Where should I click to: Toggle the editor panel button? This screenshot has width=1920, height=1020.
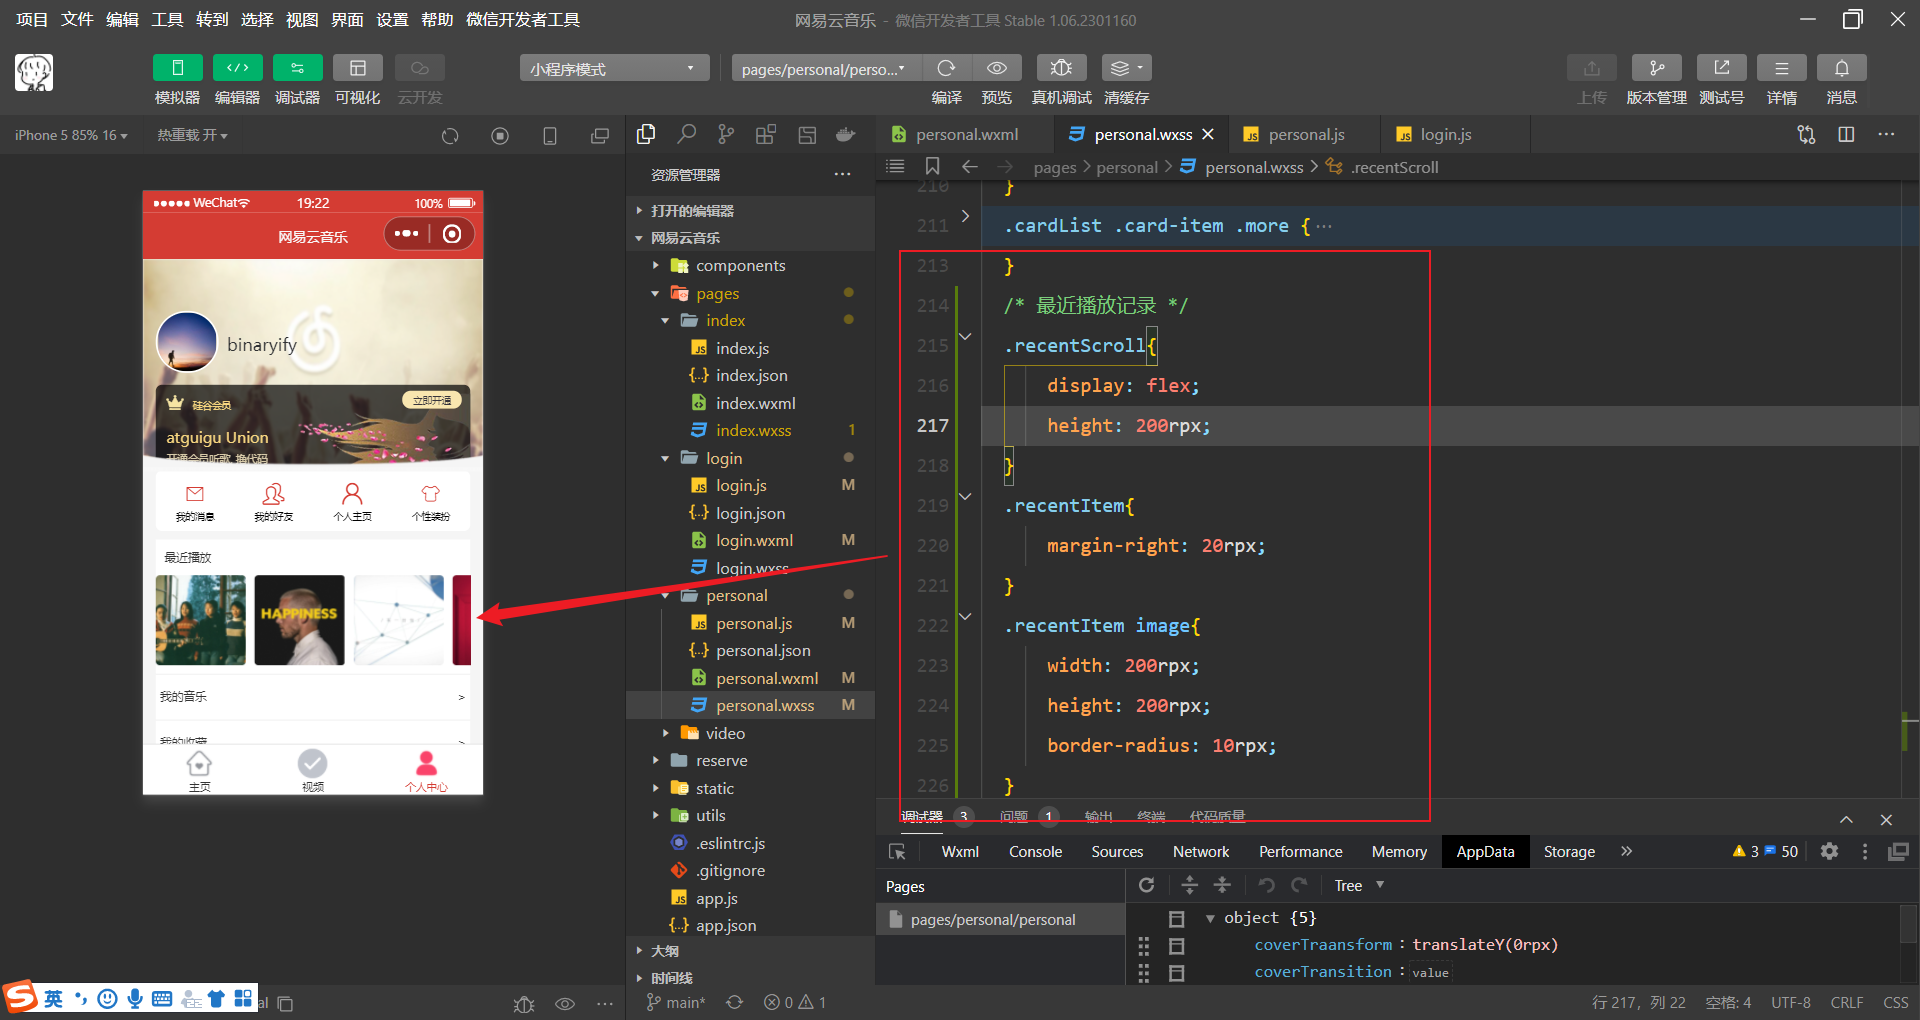[237, 68]
